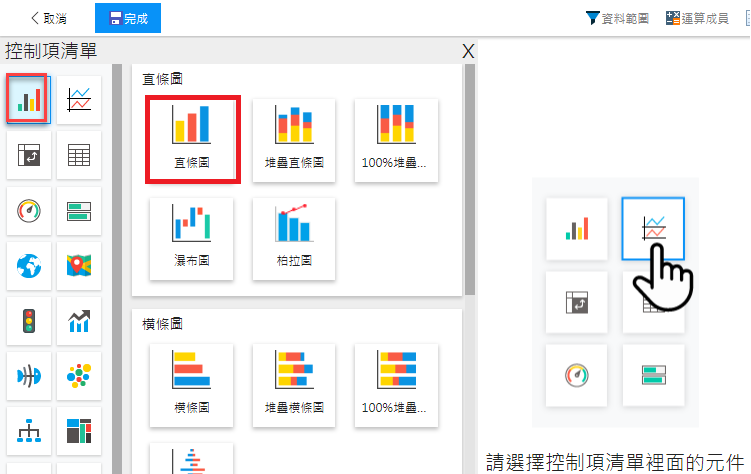Select the 堆疊直條圖 chart type
The height and width of the screenshot is (474, 751).
pos(295,139)
